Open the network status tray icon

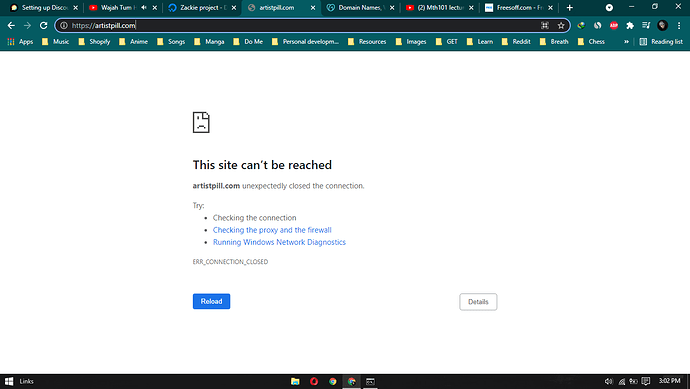621,382
